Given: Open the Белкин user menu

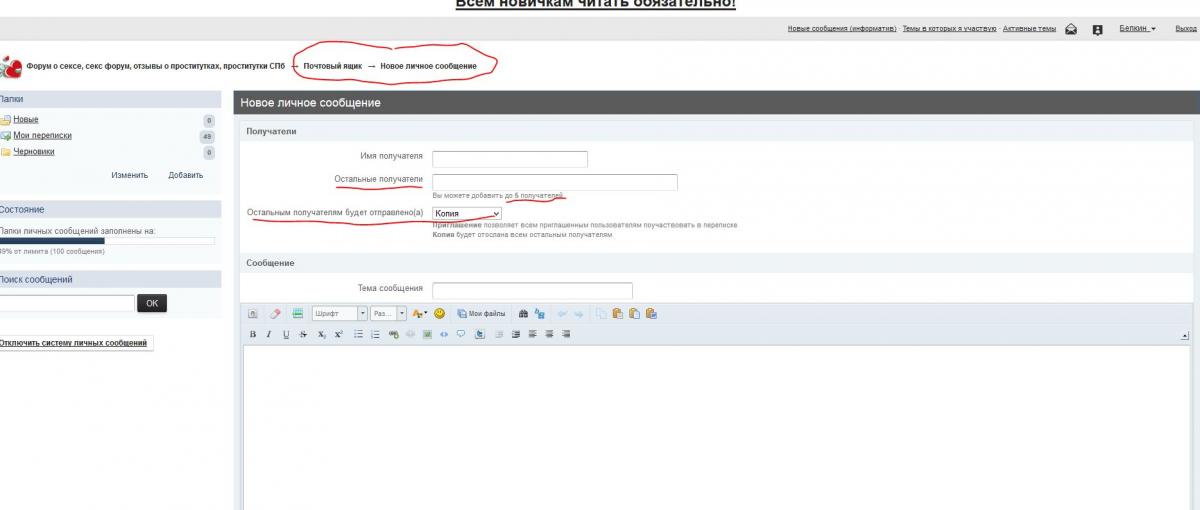Looking at the screenshot, I should tap(1137, 29).
